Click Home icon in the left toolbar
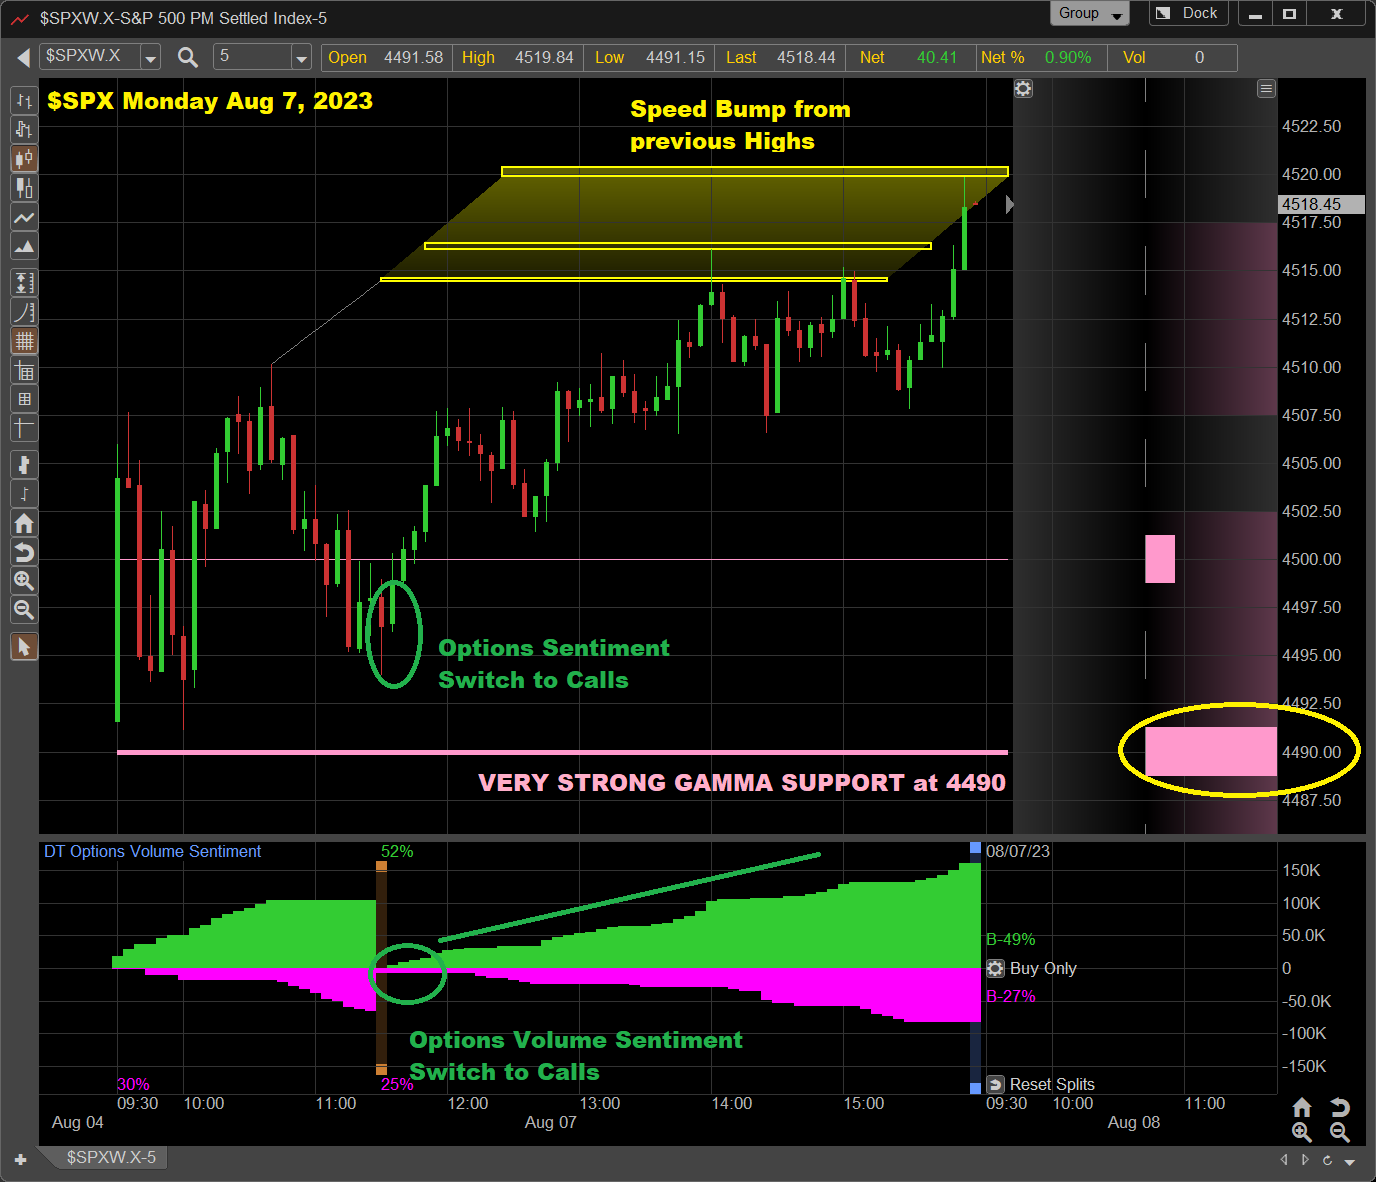This screenshot has height=1182, width=1376. [x=24, y=523]
